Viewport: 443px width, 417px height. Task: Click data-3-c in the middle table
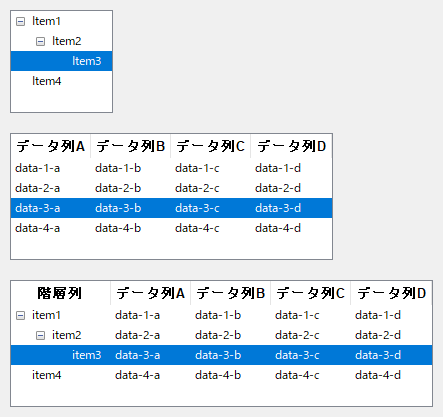(x=197, y=208)
